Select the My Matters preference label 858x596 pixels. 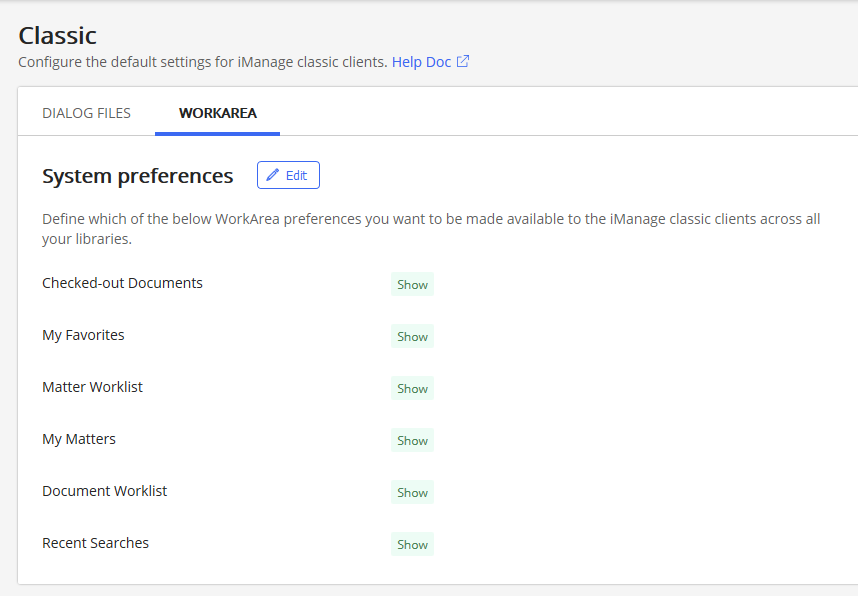(x=79, y=439)
